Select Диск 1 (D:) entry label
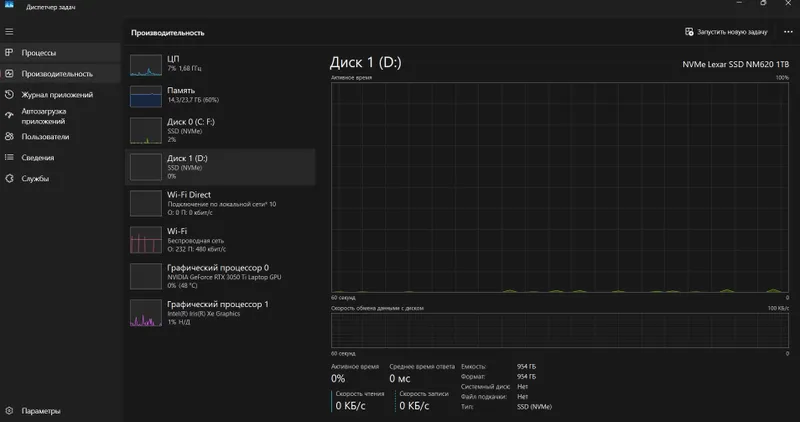The height and width of the screenshot is (422, 800). click(187, 158)
